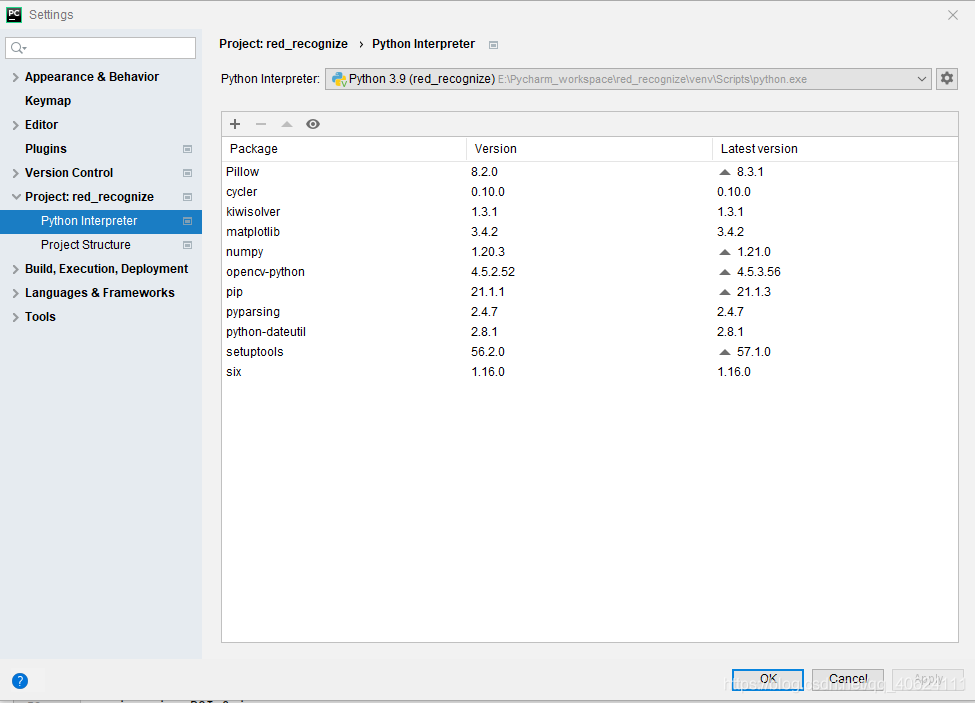975x703 pixels.
Task: Click the upgrade arrow for numpy 1.21.0
Action: pos(724,252)
